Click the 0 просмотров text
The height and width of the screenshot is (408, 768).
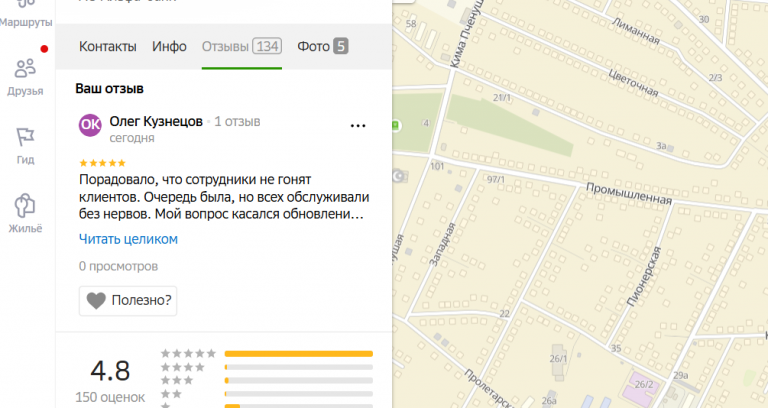pyautogui.click(x=118, y=266)
